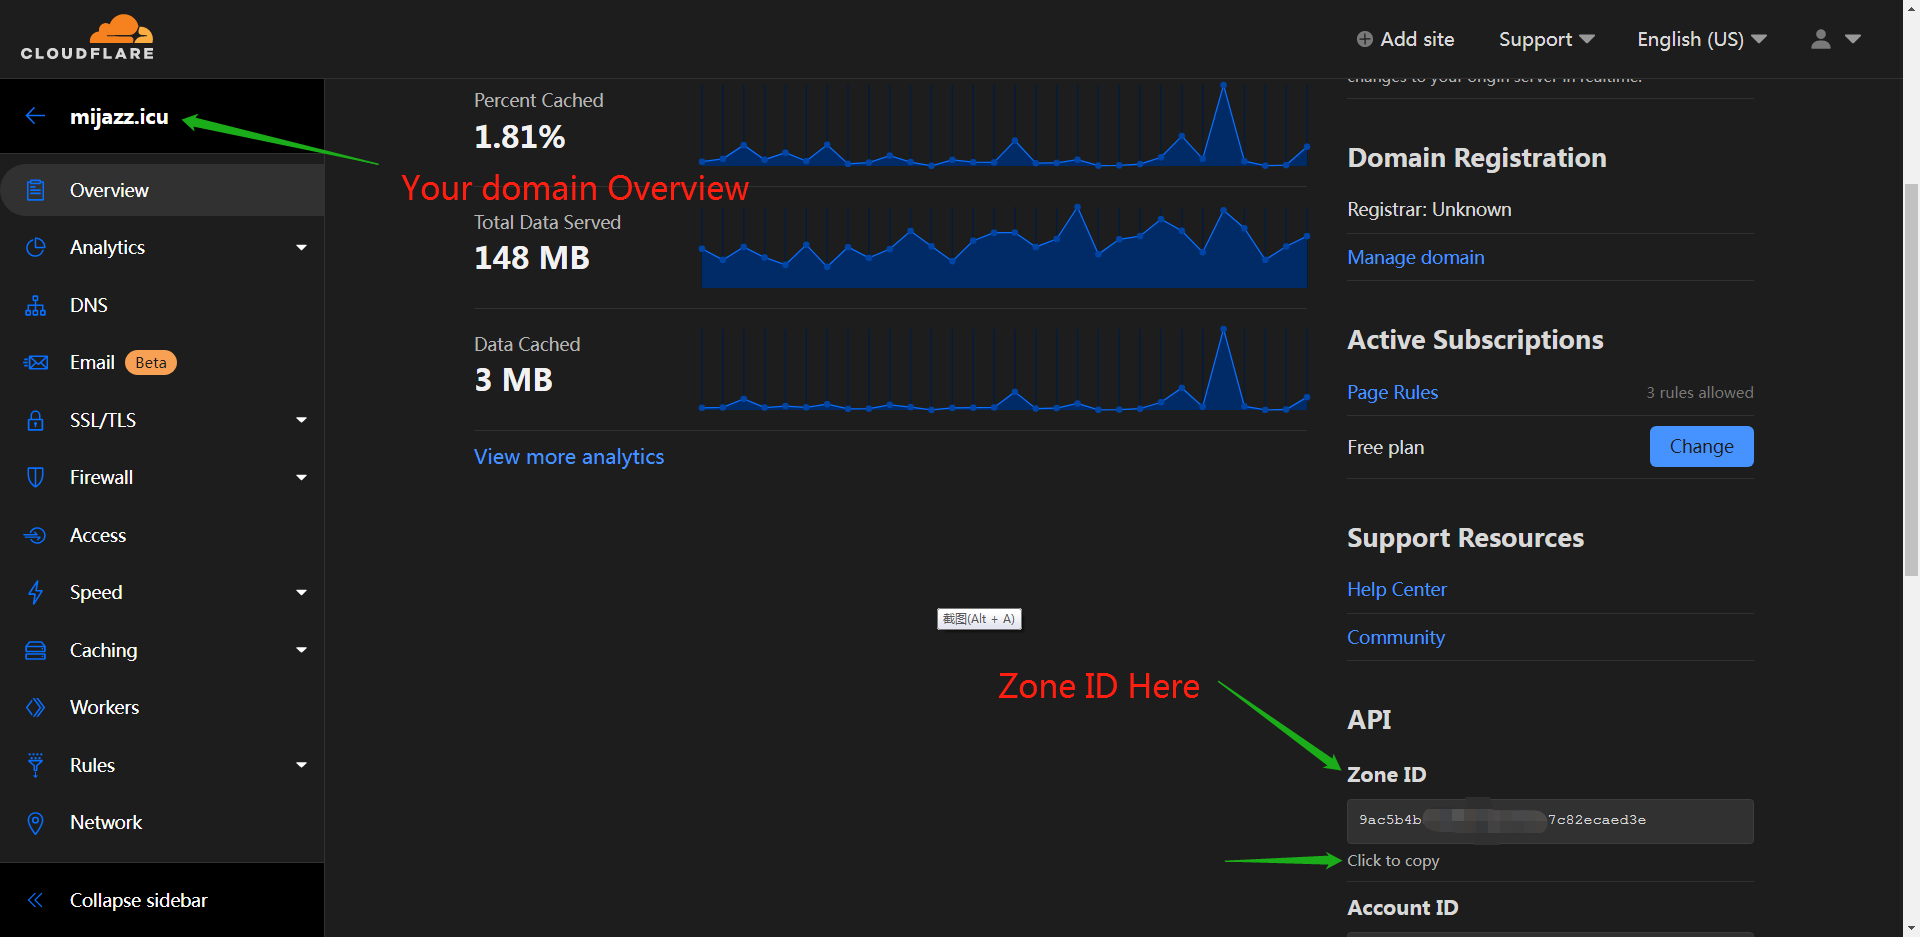Click the '1.81%' value

(520, 137)
